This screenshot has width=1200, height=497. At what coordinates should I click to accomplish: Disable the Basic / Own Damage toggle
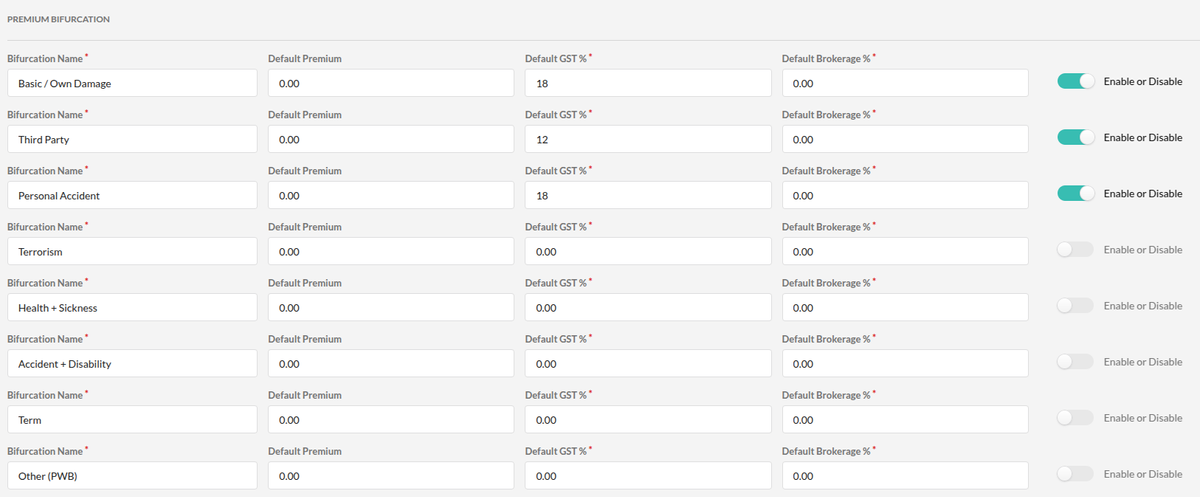click(x=1076, y=82)
